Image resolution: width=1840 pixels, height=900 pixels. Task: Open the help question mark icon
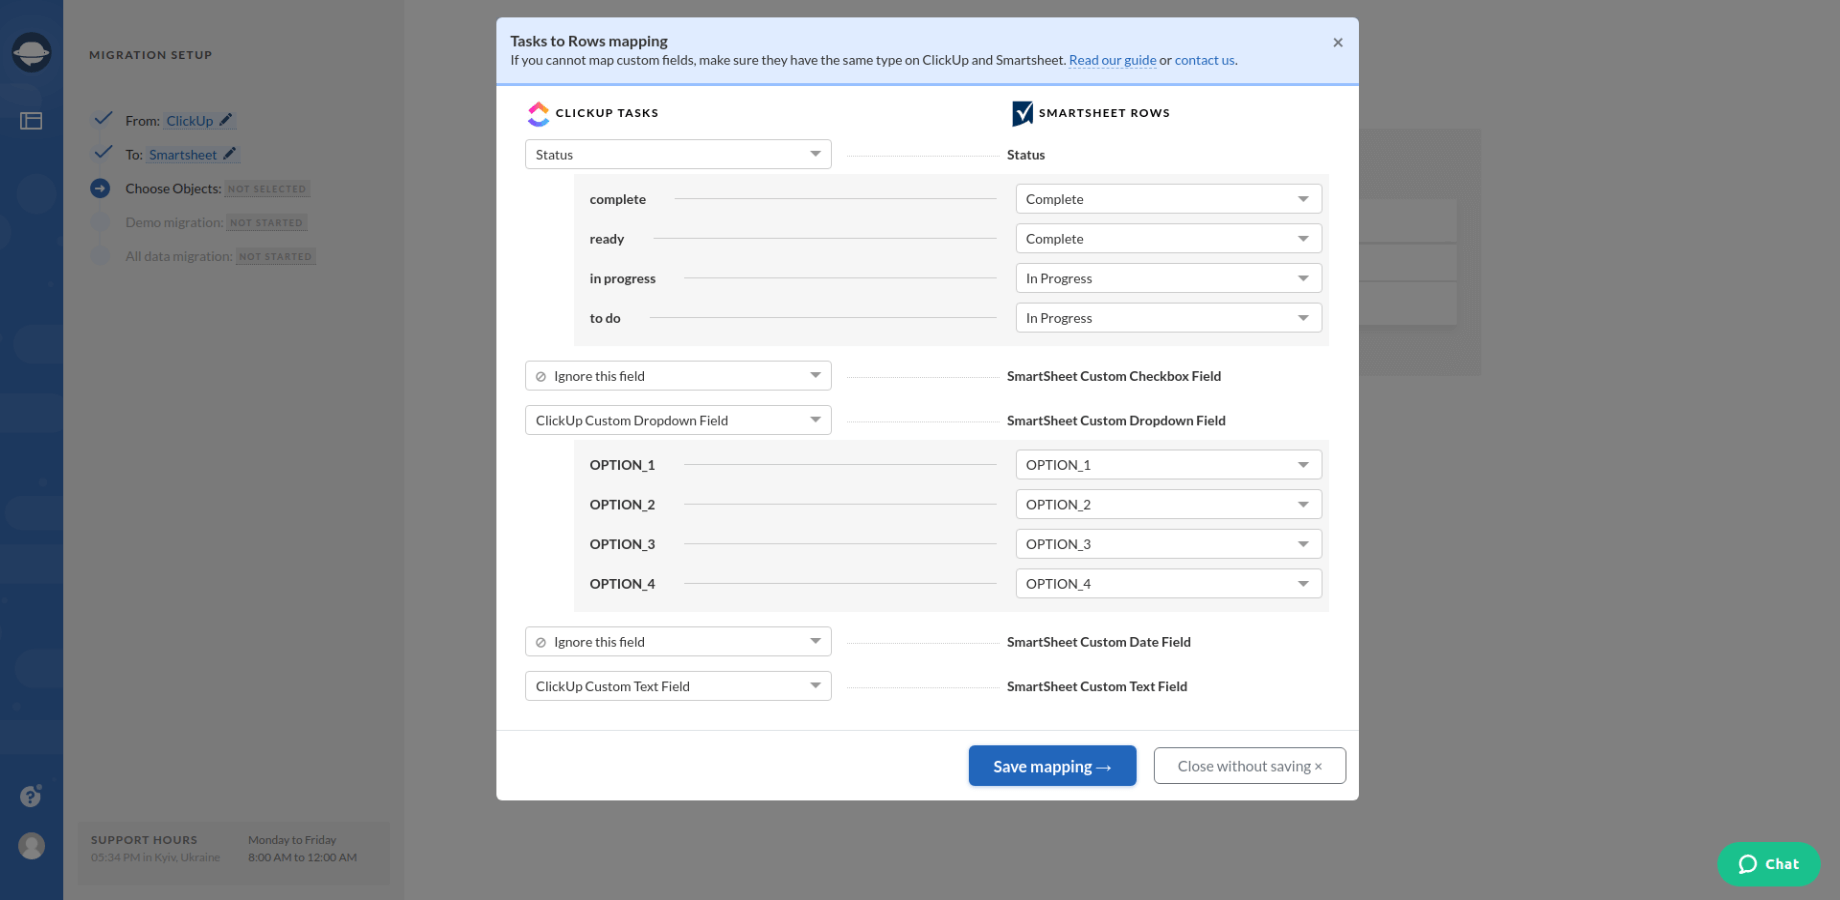31,796
